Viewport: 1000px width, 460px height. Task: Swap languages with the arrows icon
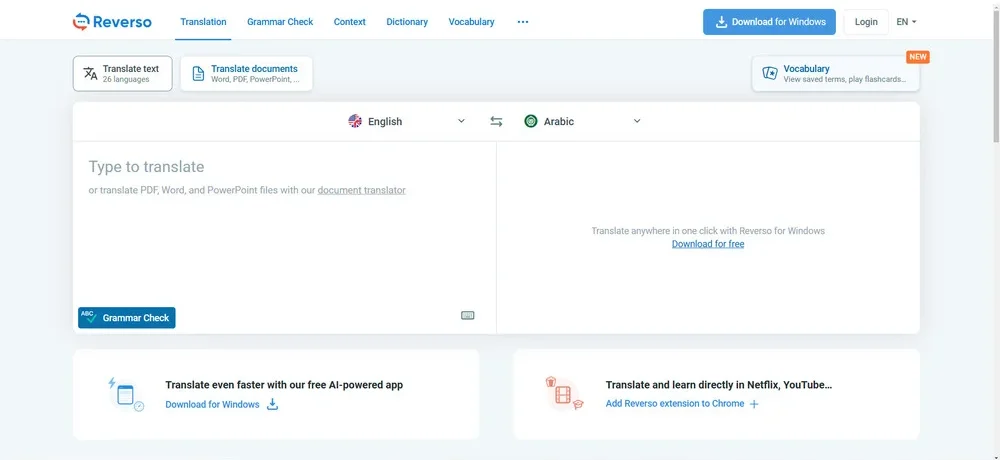[x=496, y=122]
